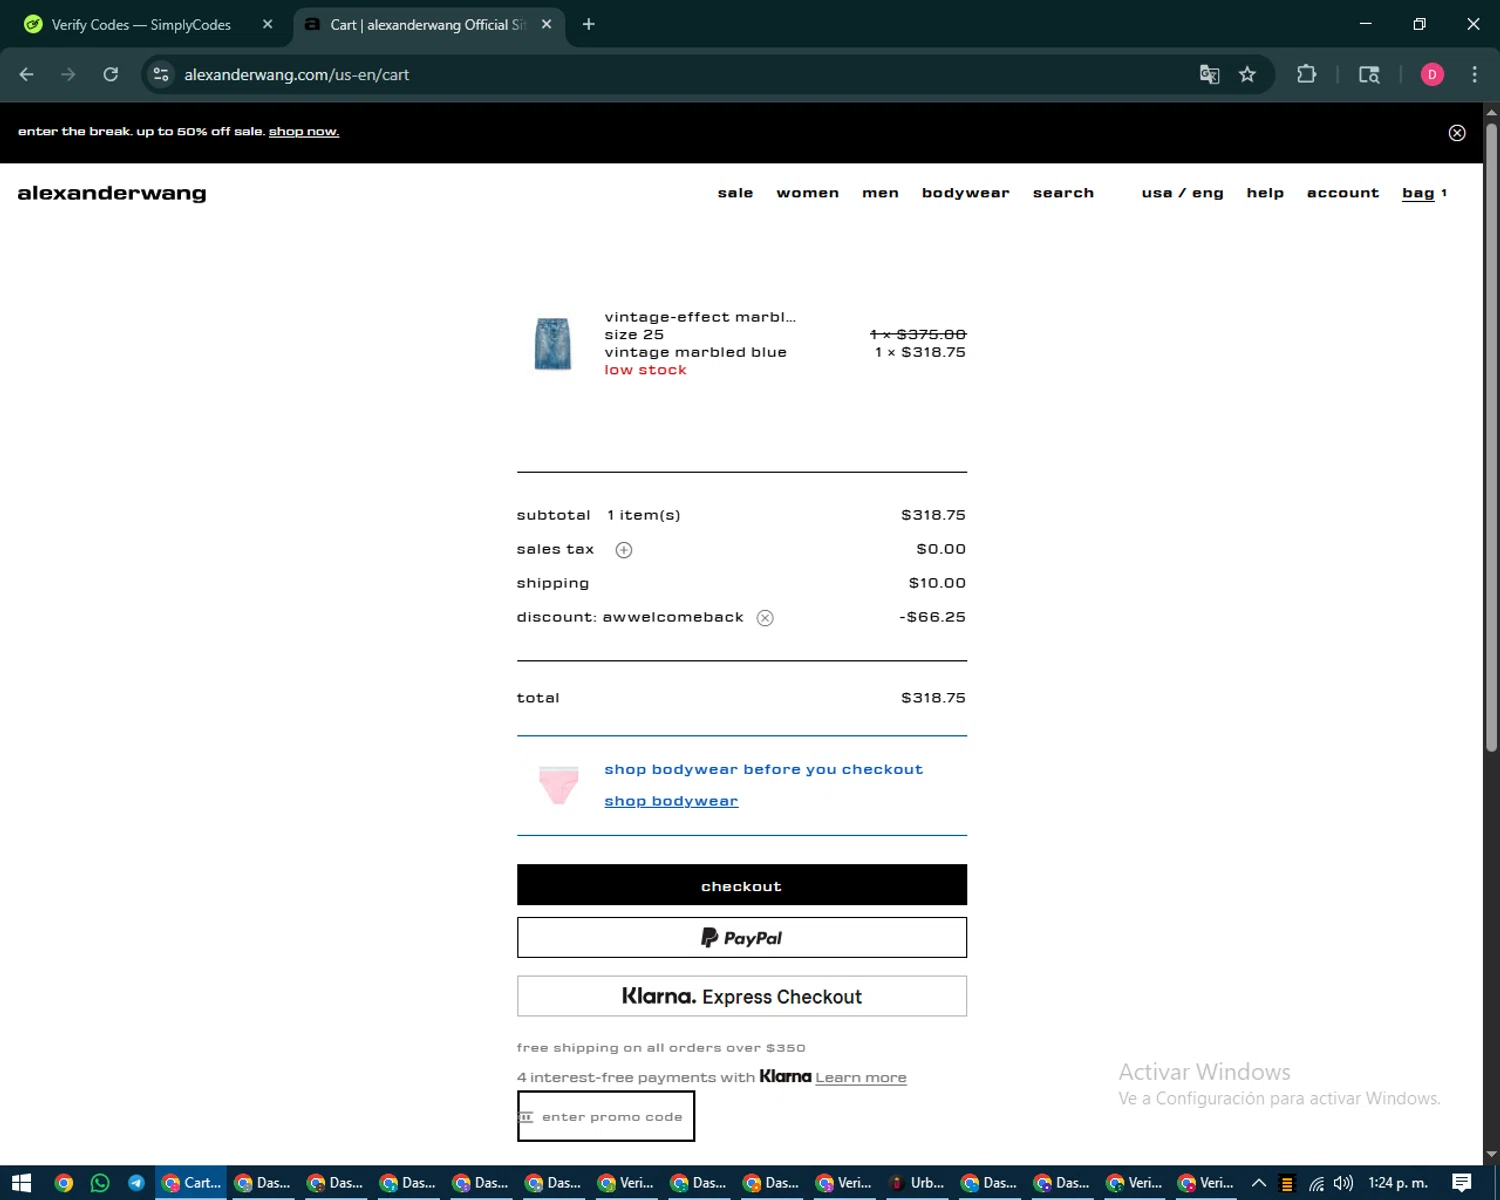Screen dimensions: 1500x1200
Task: Open a new browser tab
Action: tap(589, 24)
